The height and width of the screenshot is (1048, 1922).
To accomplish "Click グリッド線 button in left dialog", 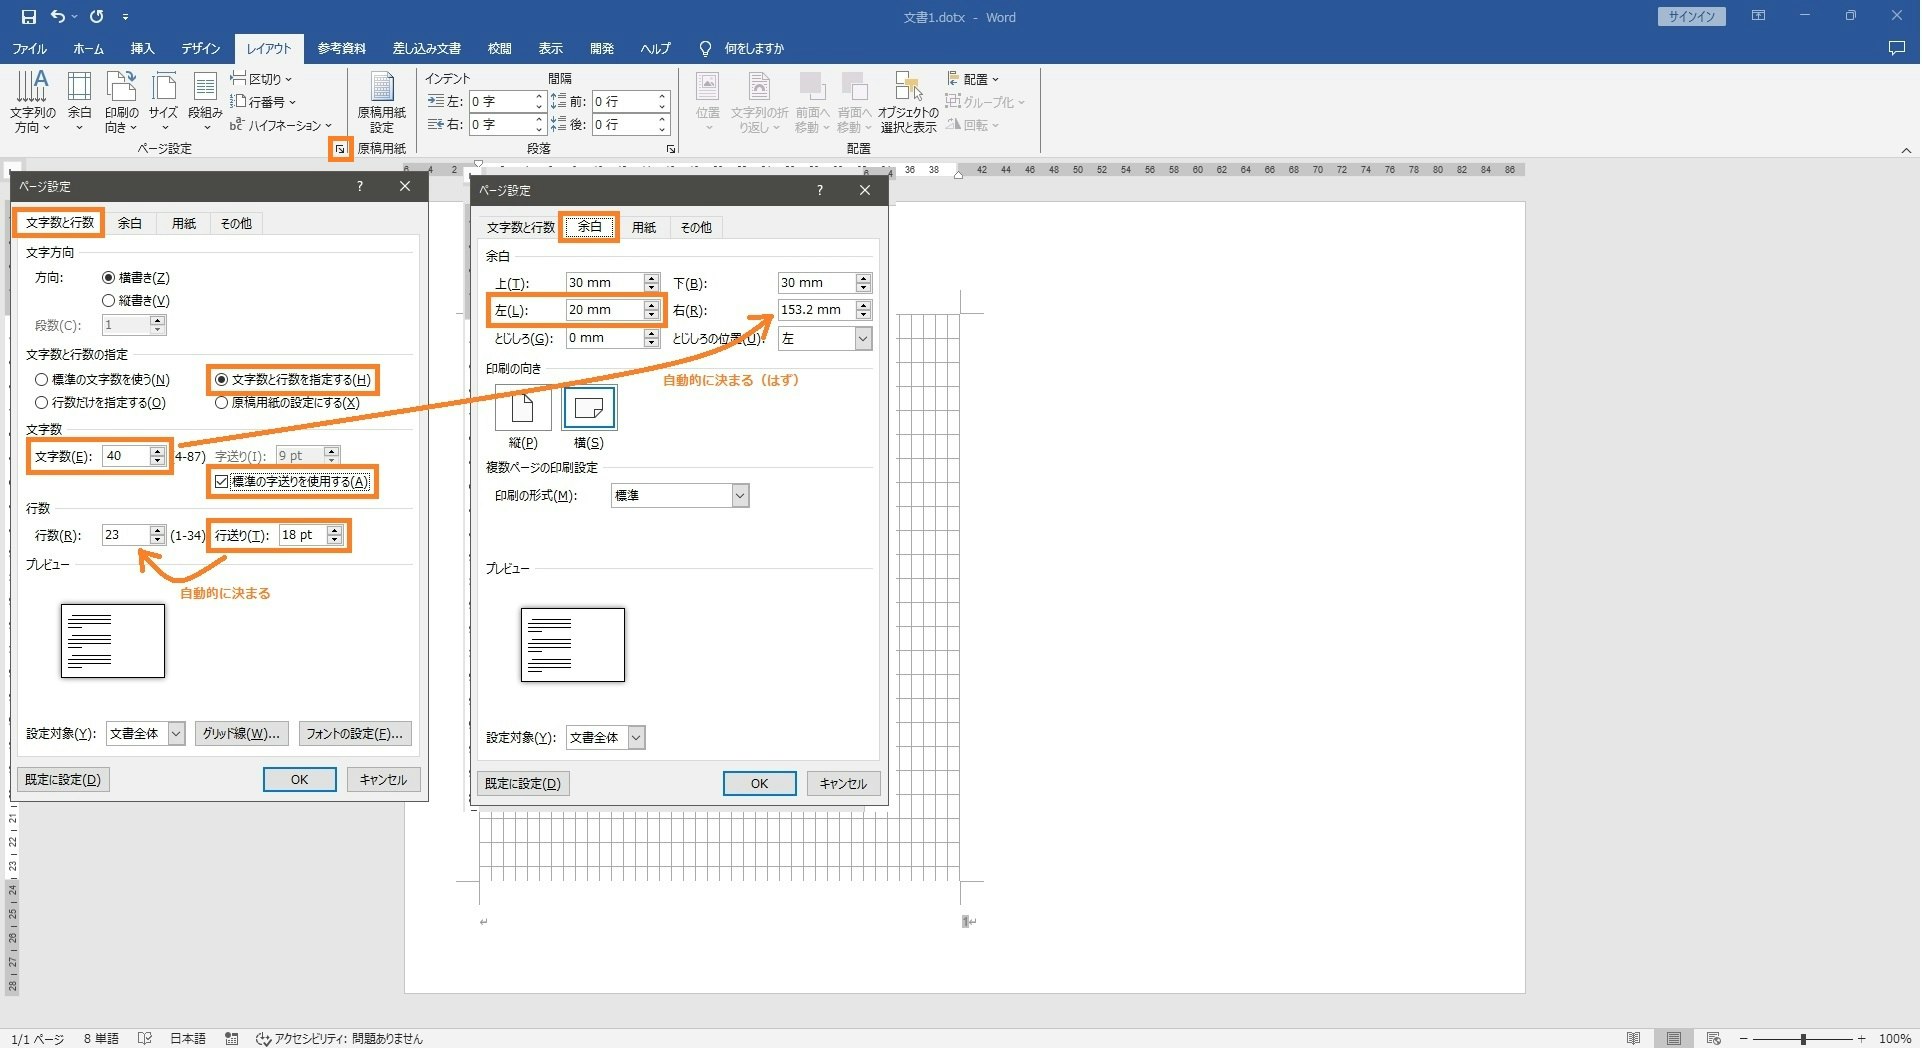I will point(242,734).
